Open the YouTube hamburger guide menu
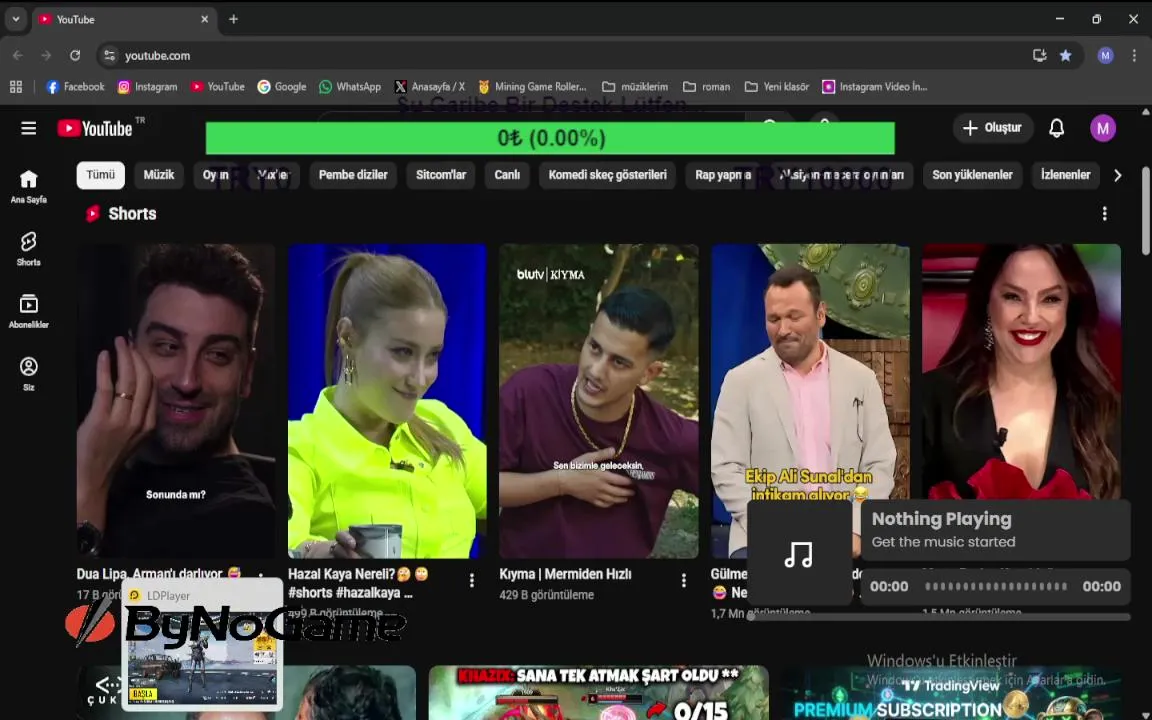Image resolution: width=1152 pixels, height=720 pixels. 29,129
